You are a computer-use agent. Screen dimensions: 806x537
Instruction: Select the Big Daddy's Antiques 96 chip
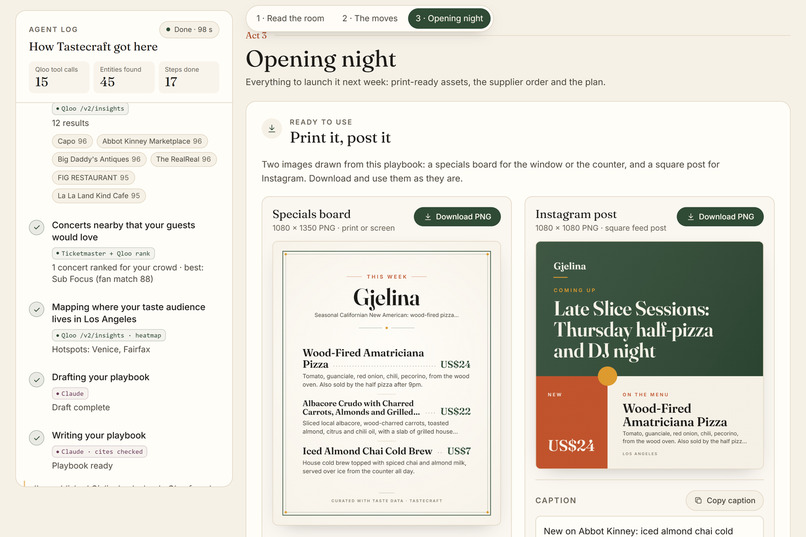pos(99,159)
